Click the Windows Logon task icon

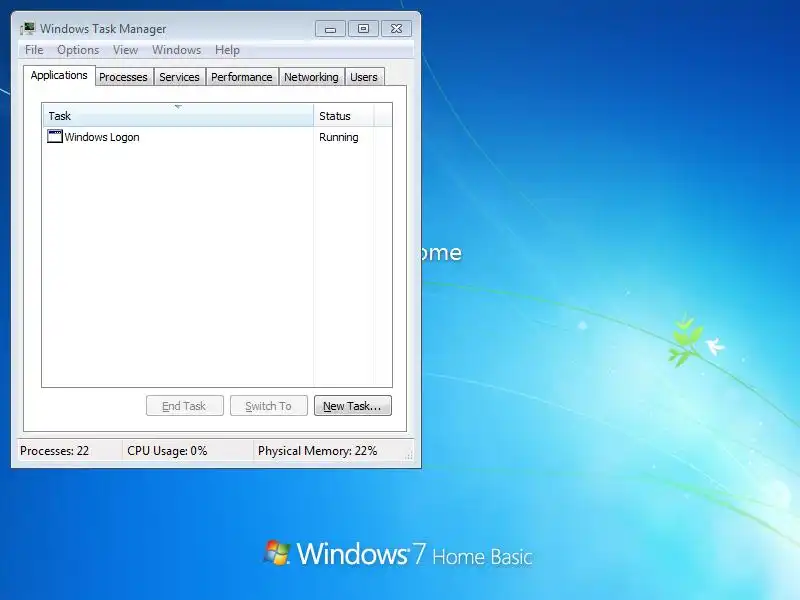tap(55, 136)
